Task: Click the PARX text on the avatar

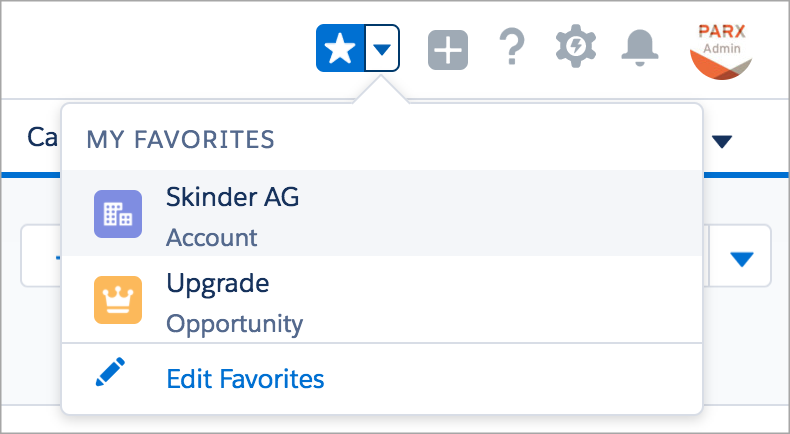Action: [x=722, y=31]
